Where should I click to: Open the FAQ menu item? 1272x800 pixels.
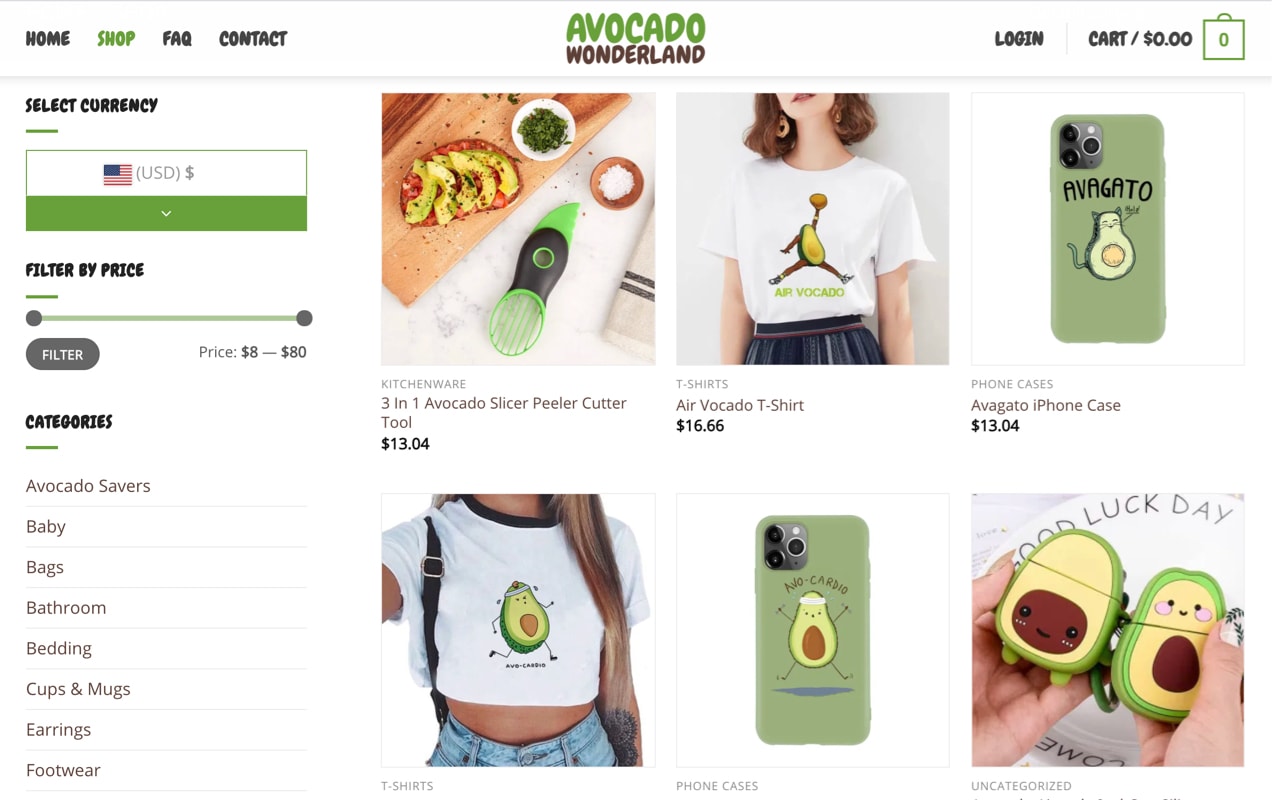point(177,39)
